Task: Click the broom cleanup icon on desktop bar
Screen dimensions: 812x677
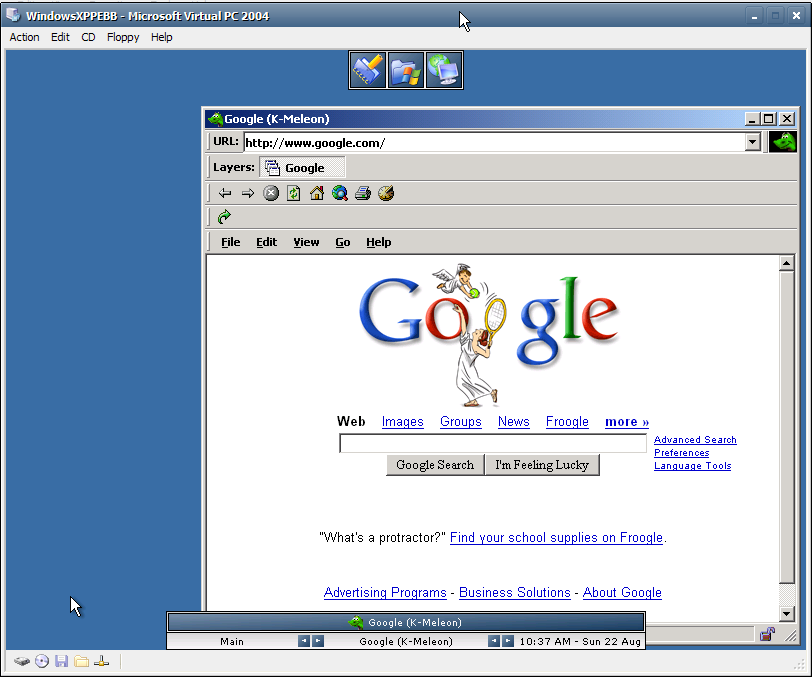Action: 368,70
